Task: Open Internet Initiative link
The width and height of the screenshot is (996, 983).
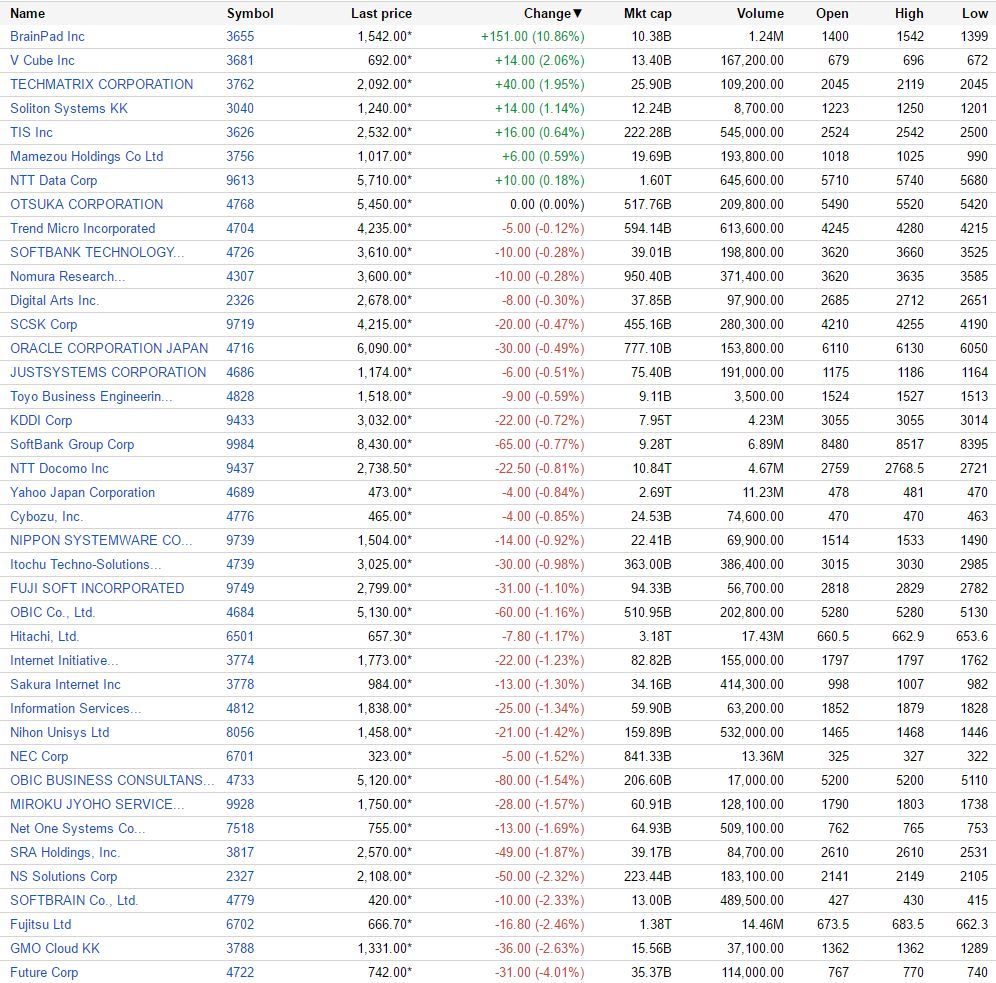Action: coord(64,661)
